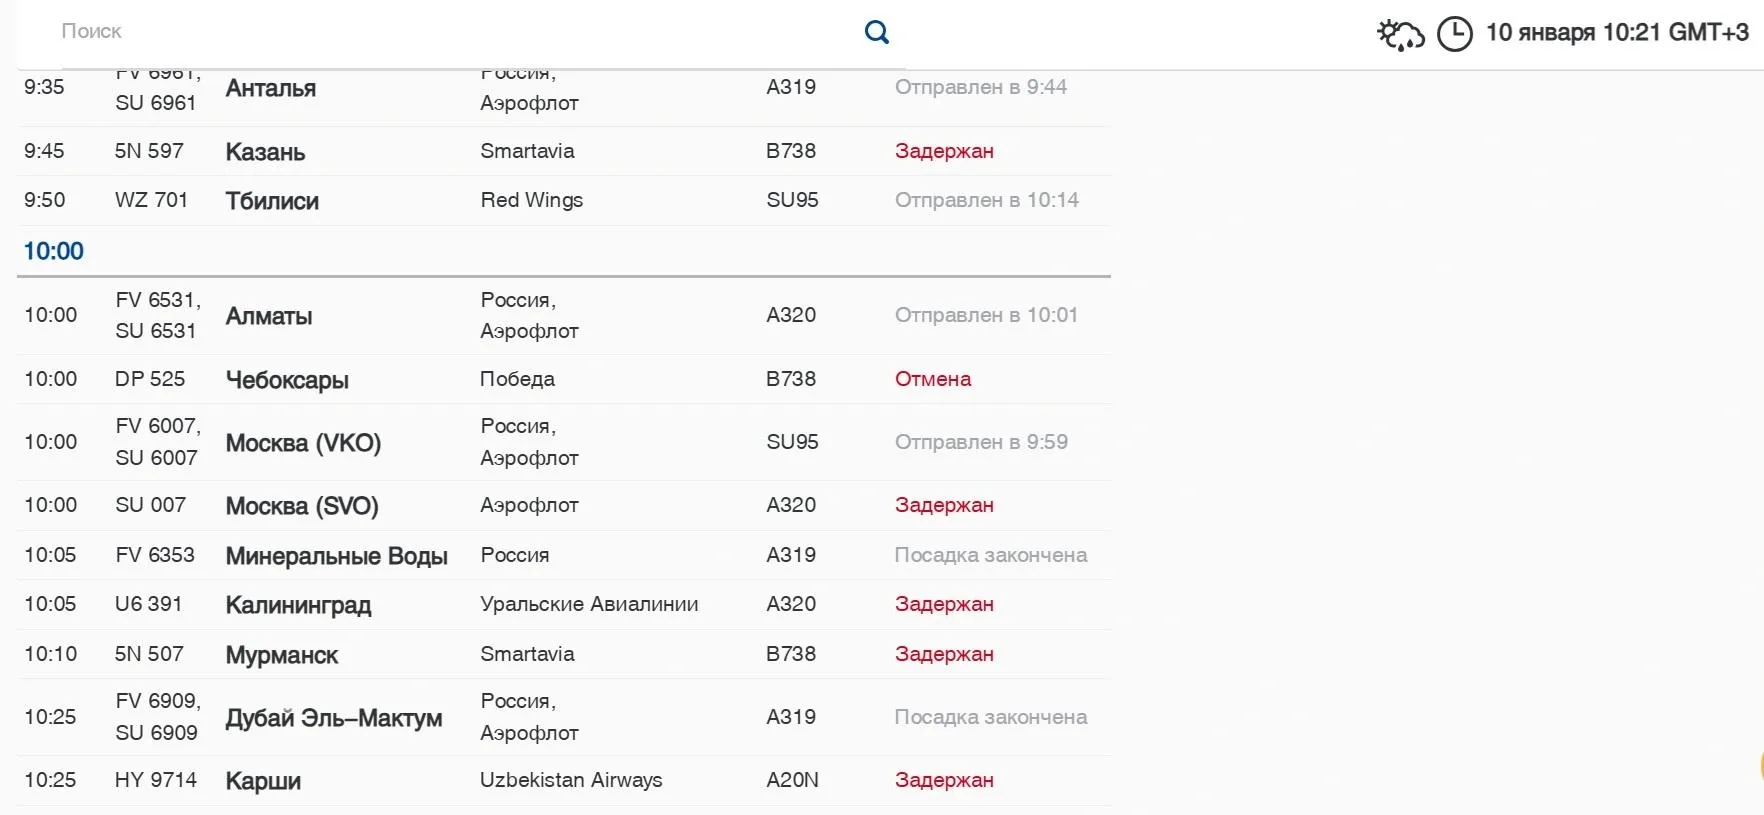Open the Москва (VKO) flight

303,443
